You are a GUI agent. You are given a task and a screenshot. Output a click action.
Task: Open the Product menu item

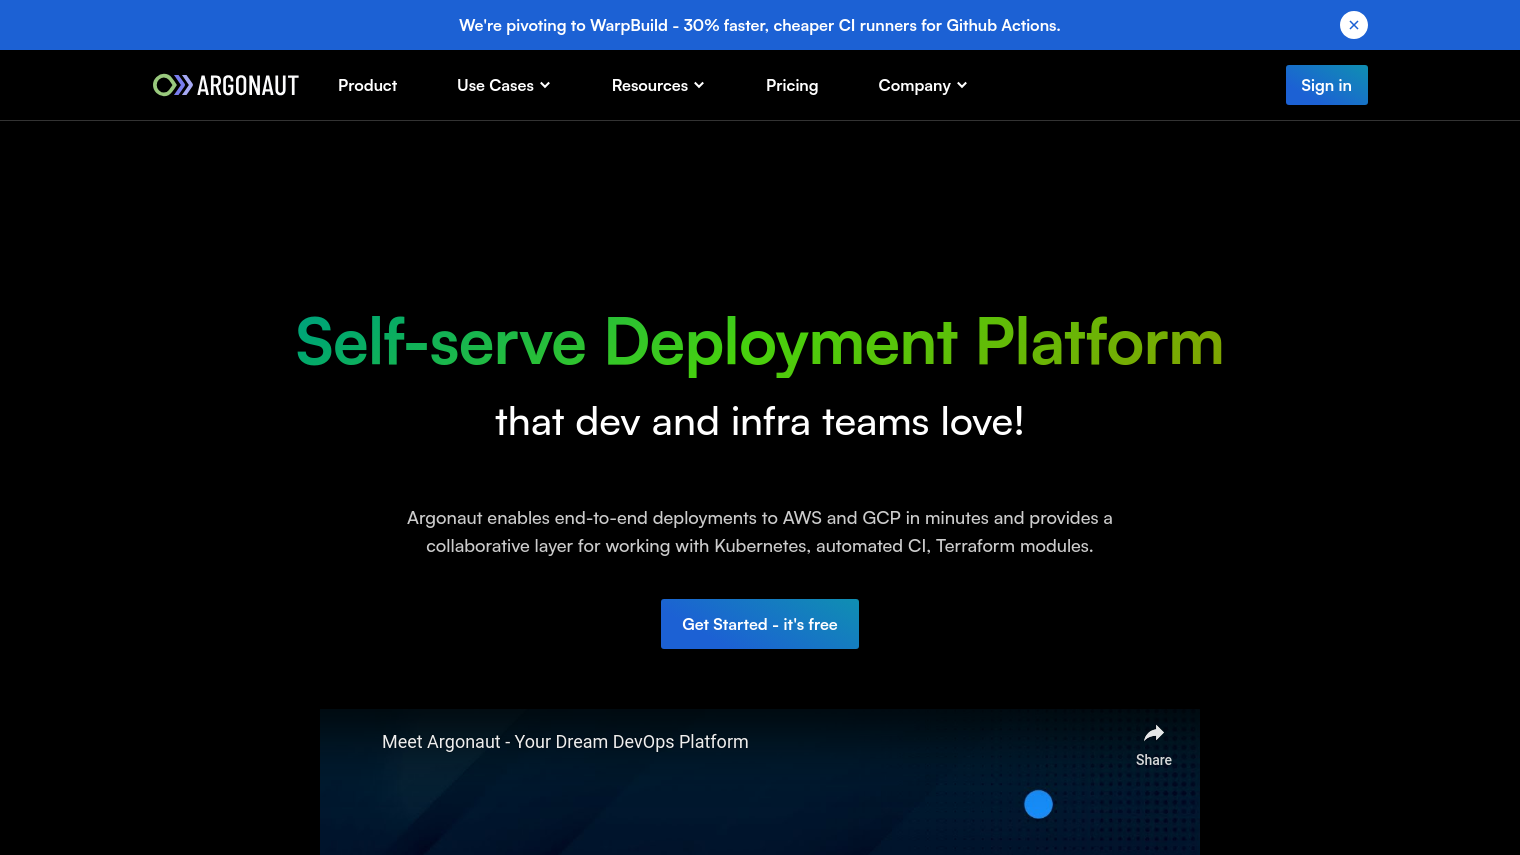[x=367, y=86]
